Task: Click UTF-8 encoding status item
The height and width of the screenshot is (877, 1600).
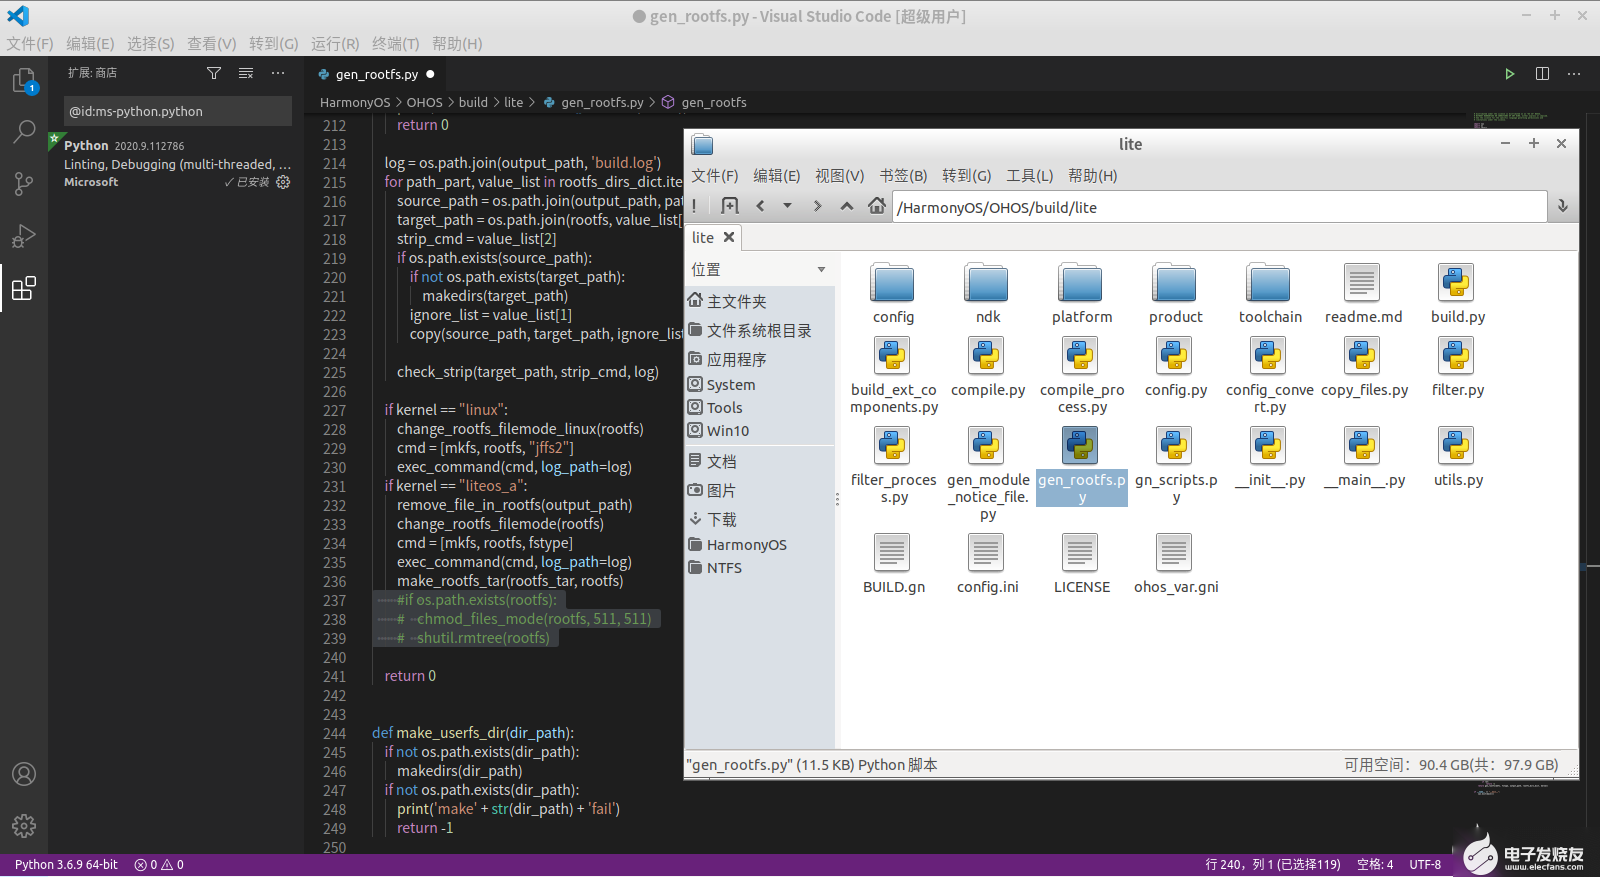Action: click(x=1425, y=865)
